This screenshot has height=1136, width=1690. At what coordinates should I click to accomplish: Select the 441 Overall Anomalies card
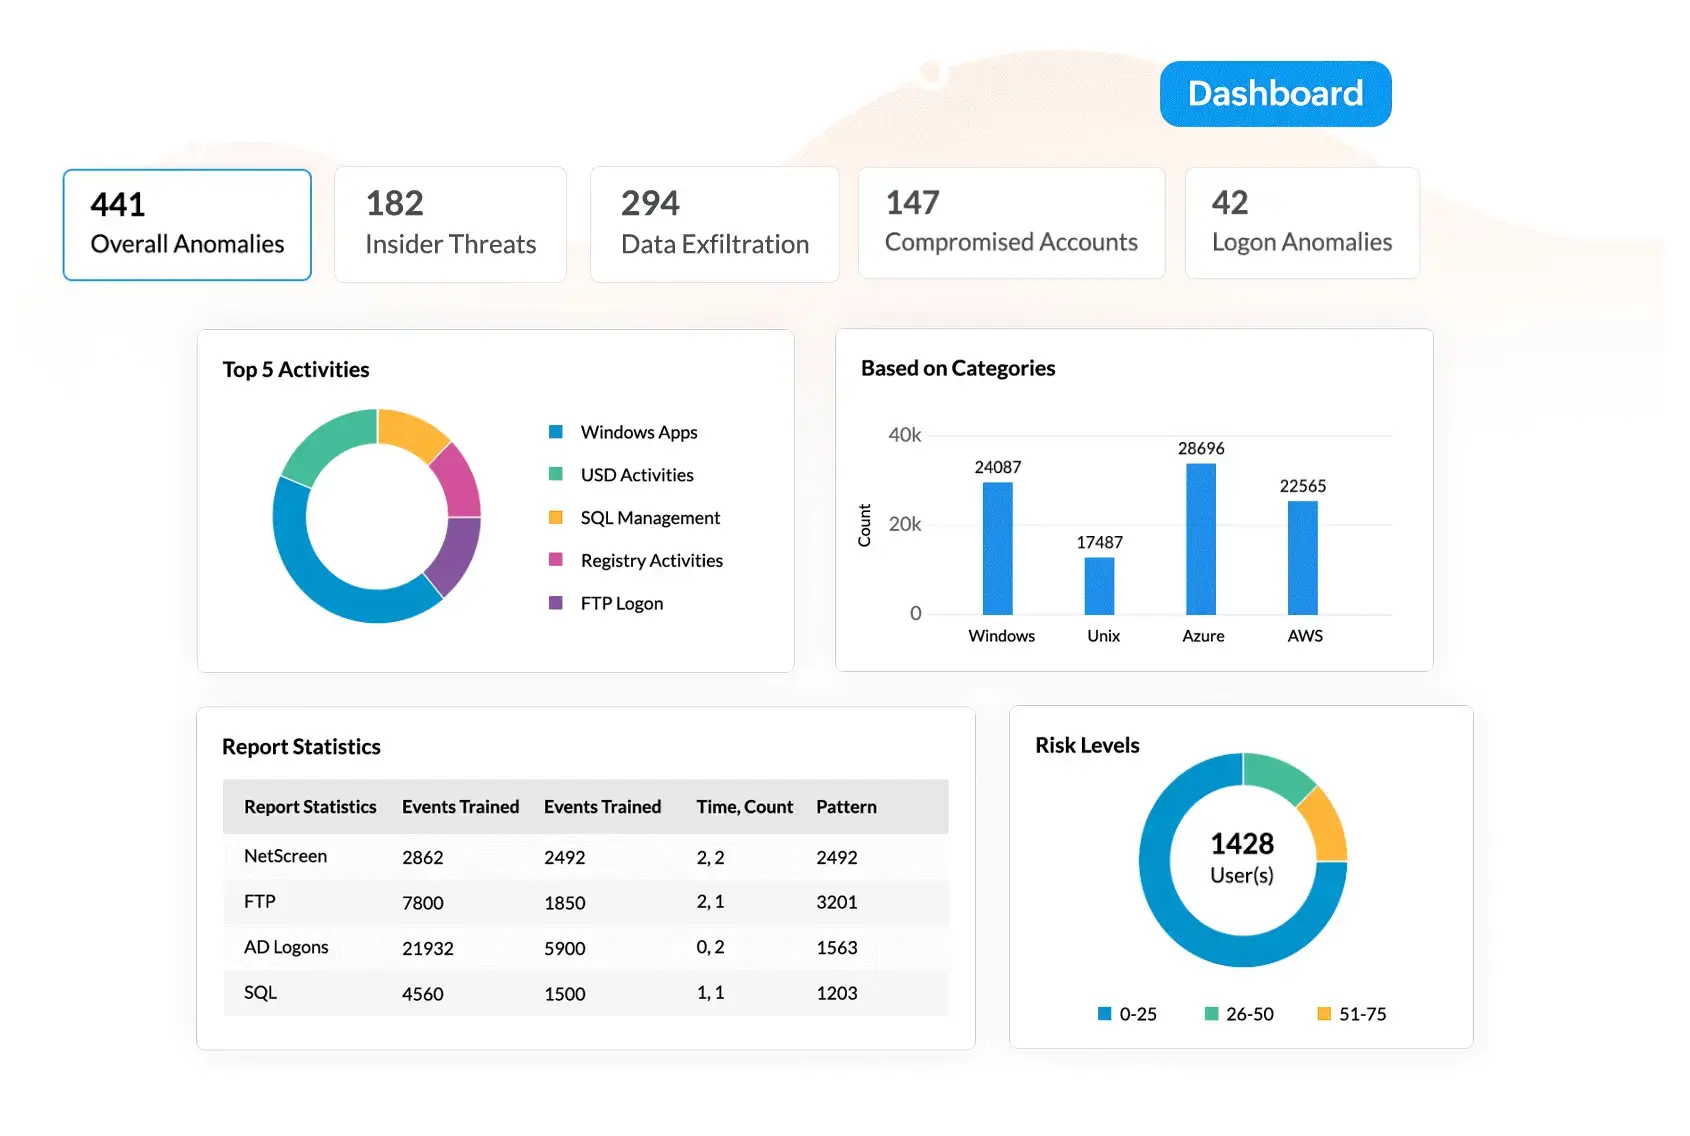[x=187, y=225]
